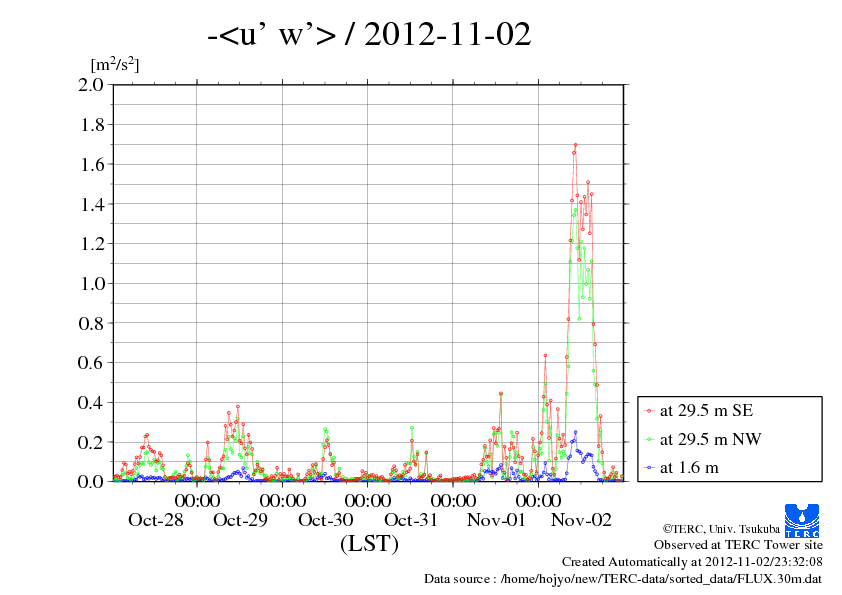Click the y-axis value 1.6
This screenshot has width=842, height=595.
(92, 164)
